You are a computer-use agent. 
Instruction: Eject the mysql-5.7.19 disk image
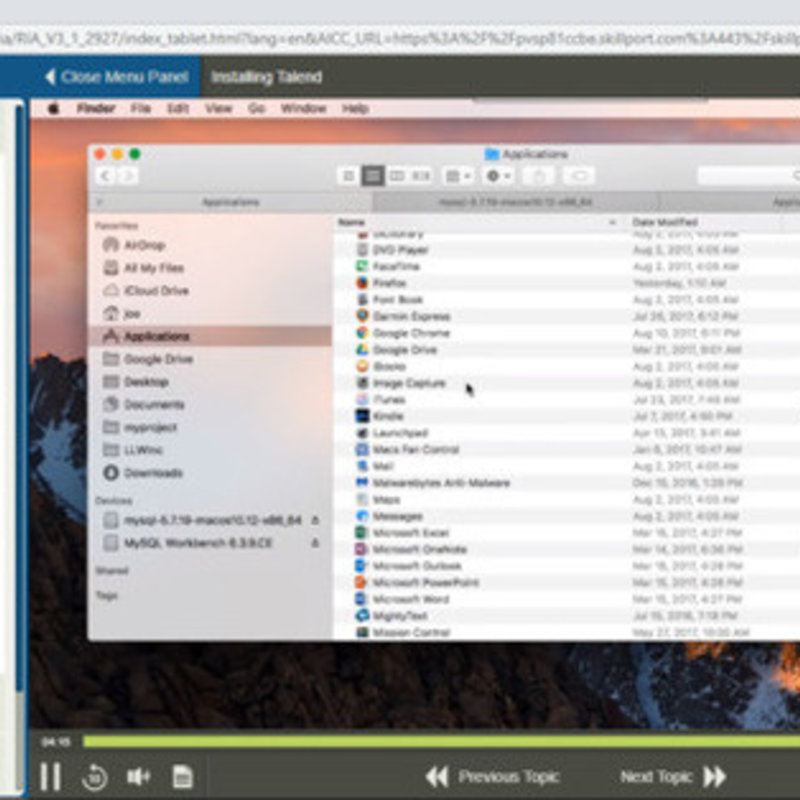315,520
